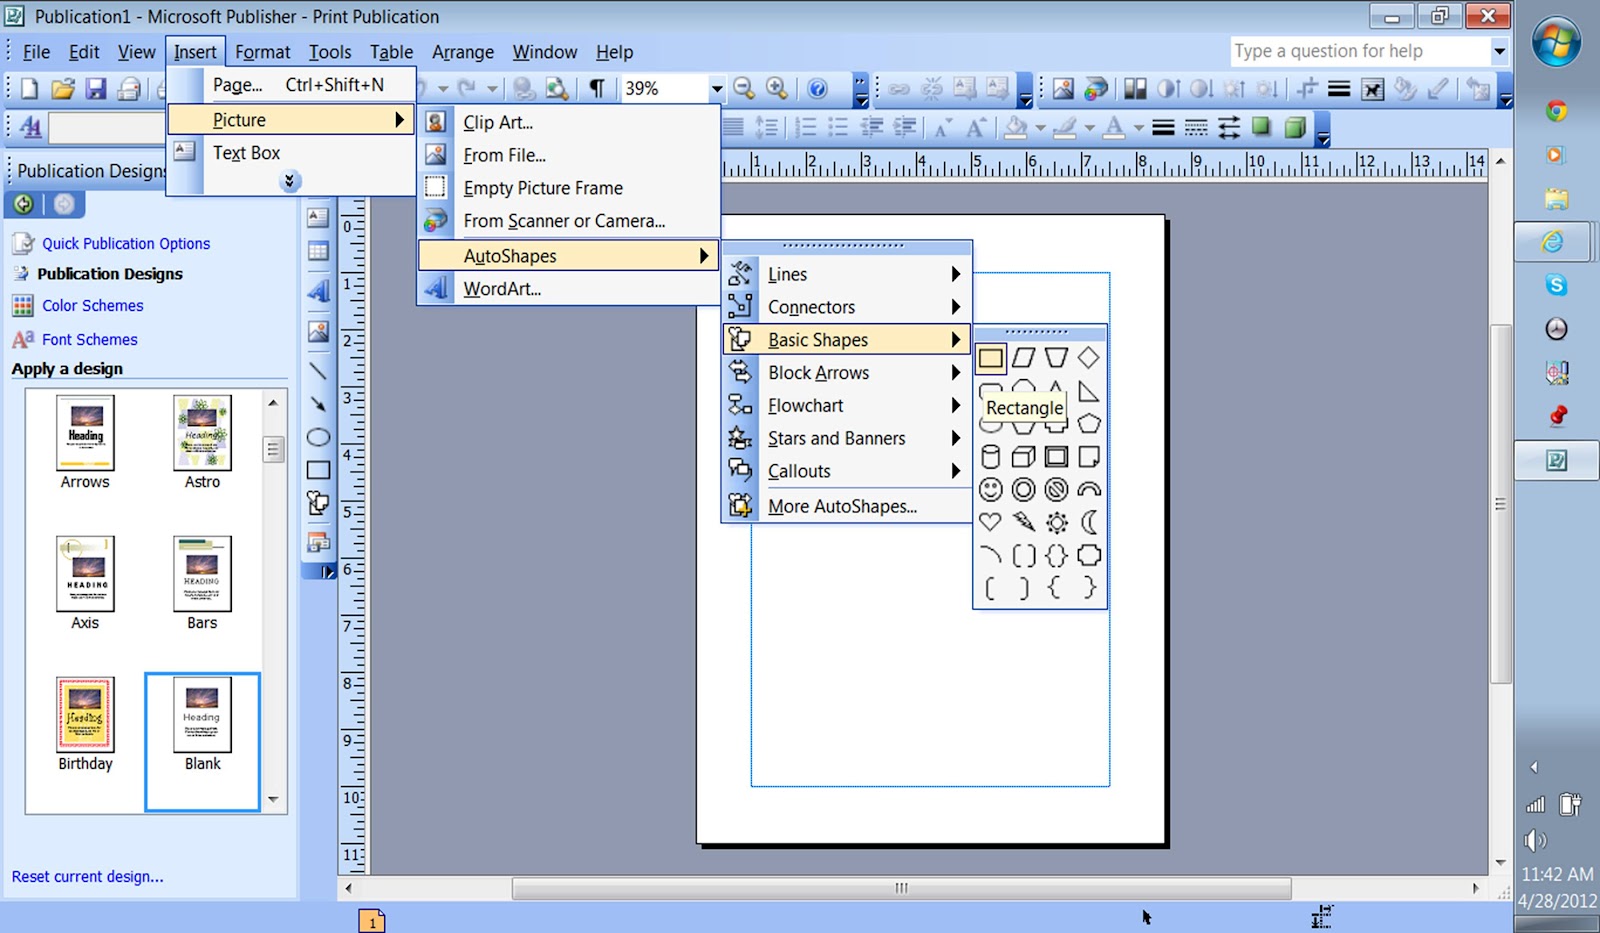This screenshot has width=1600, height=933.
Task: Select the Arrow tool in the objects toolbar
Action: [x=318, y=402]
